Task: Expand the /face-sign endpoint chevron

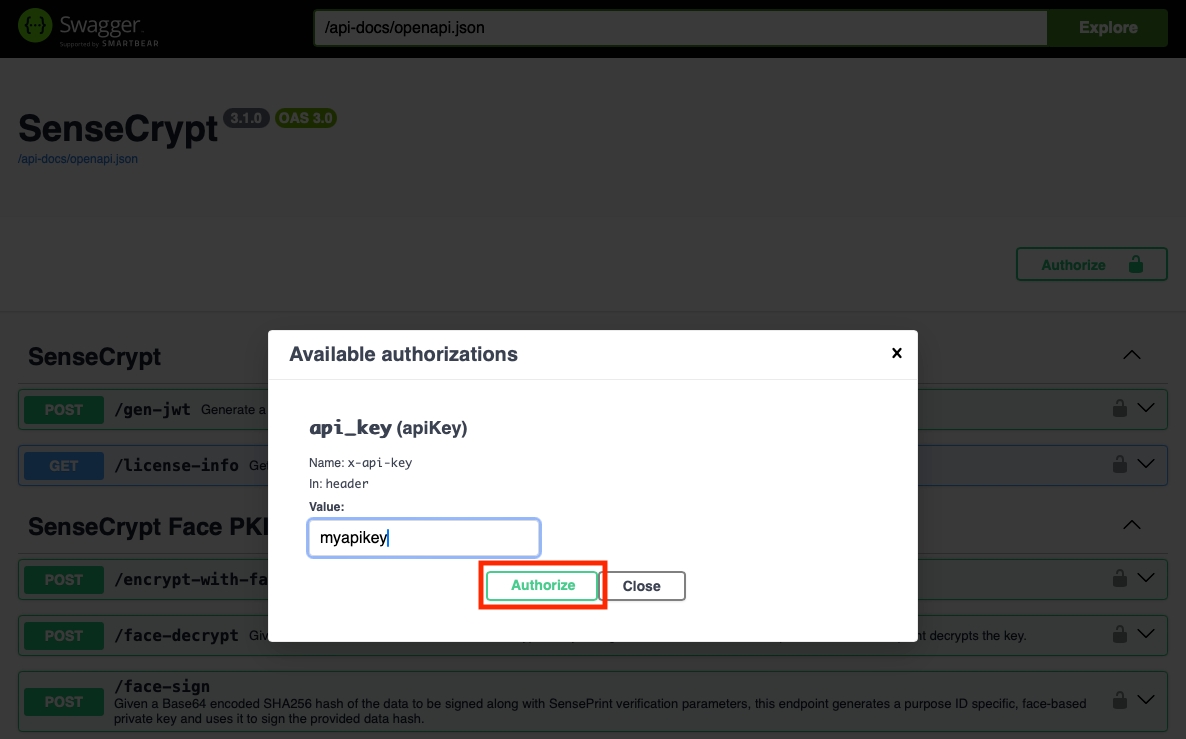Action: (x=1146, y=700)
